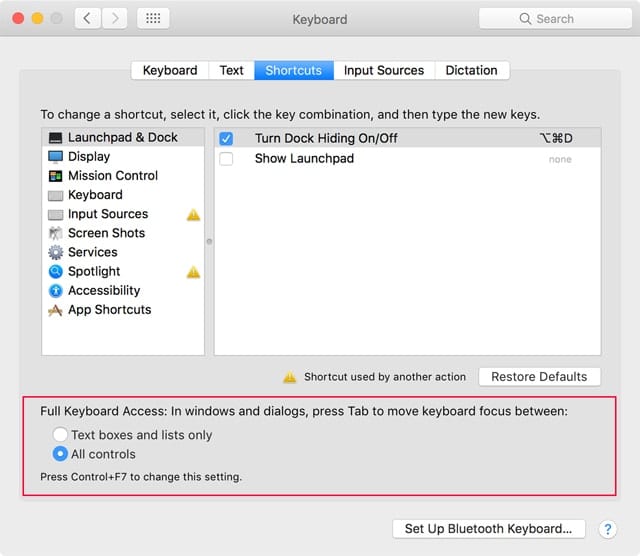Open the Services gear icon category
Viewport: 640px width, 556px height.
(56, 252)
